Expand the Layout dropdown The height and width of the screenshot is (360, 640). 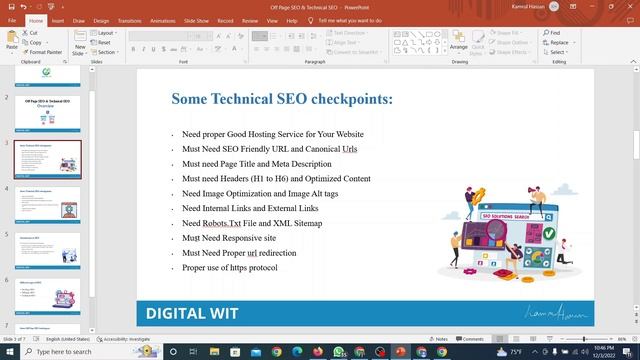tap(104, 33)
